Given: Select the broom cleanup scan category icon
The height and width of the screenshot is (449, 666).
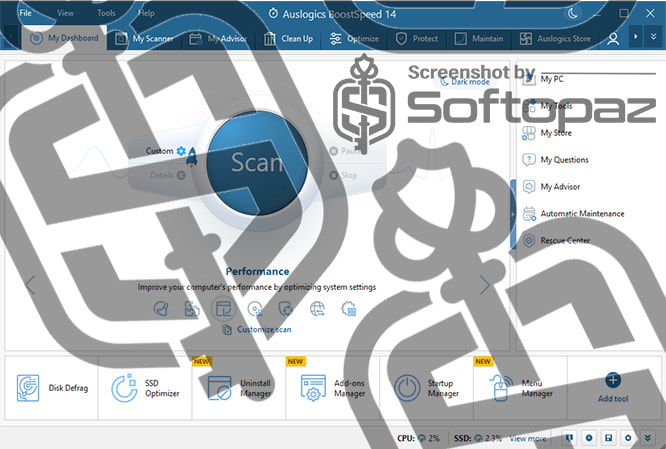Looking at the screenshot, I should 161,309.
